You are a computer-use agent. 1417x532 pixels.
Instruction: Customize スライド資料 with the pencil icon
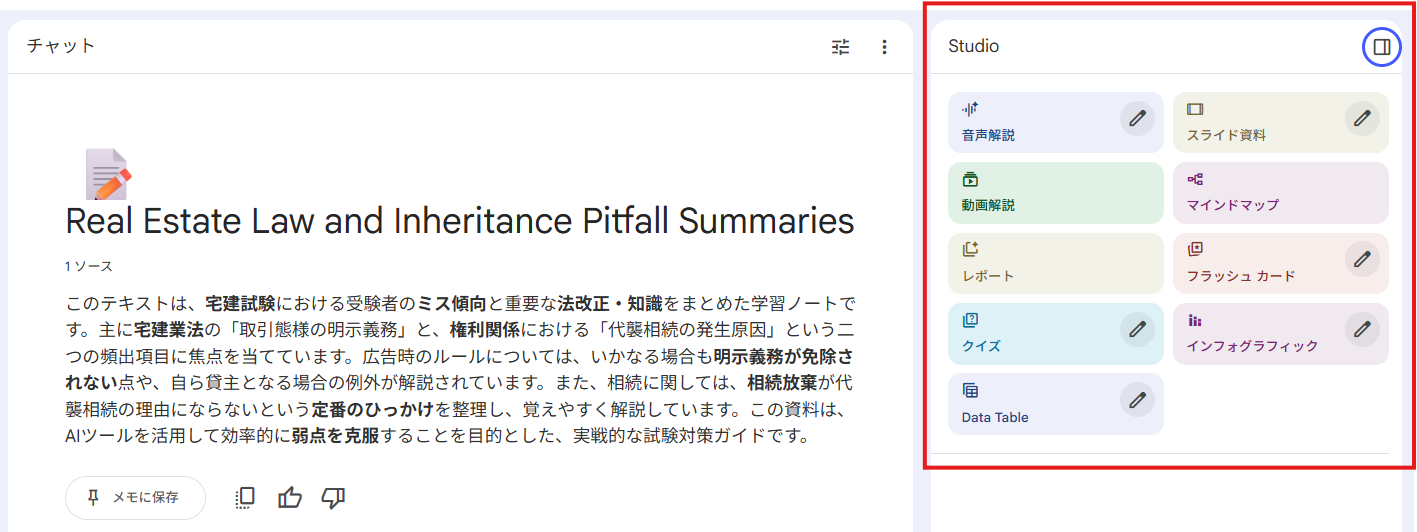(x=1362, y=118)
